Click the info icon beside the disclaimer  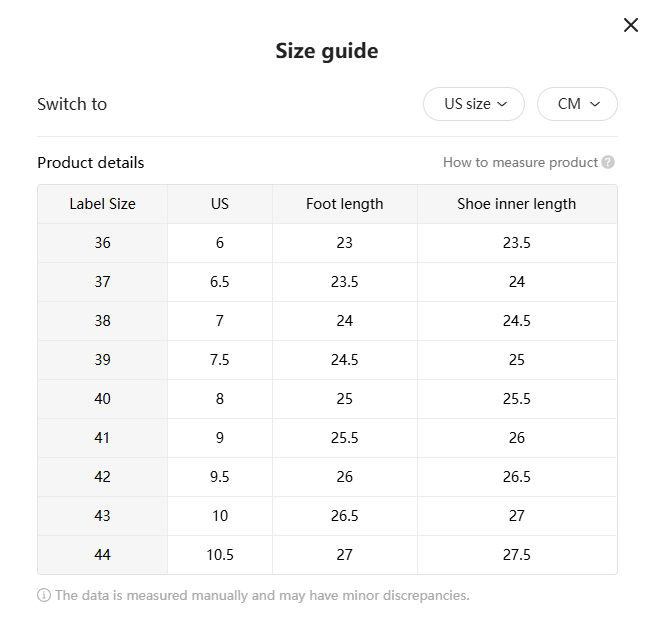coord(44,595)
